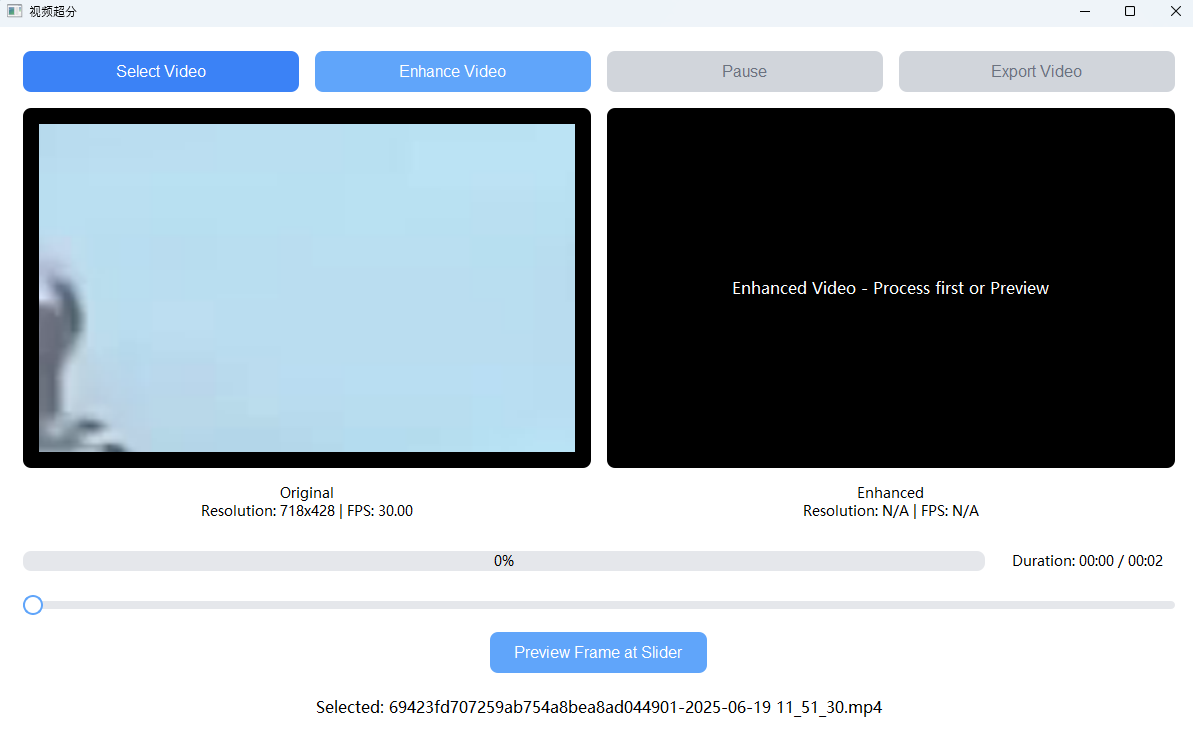
Task: Click the app icon in title bar
Action: (14, 11)
